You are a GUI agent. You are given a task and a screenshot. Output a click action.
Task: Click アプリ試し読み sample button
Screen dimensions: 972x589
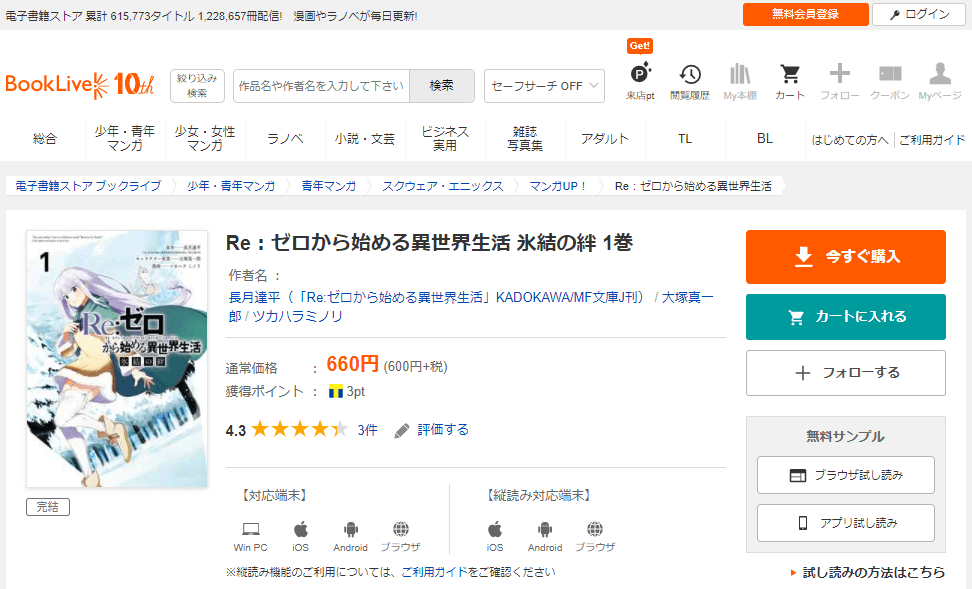(x=846, y=523)
